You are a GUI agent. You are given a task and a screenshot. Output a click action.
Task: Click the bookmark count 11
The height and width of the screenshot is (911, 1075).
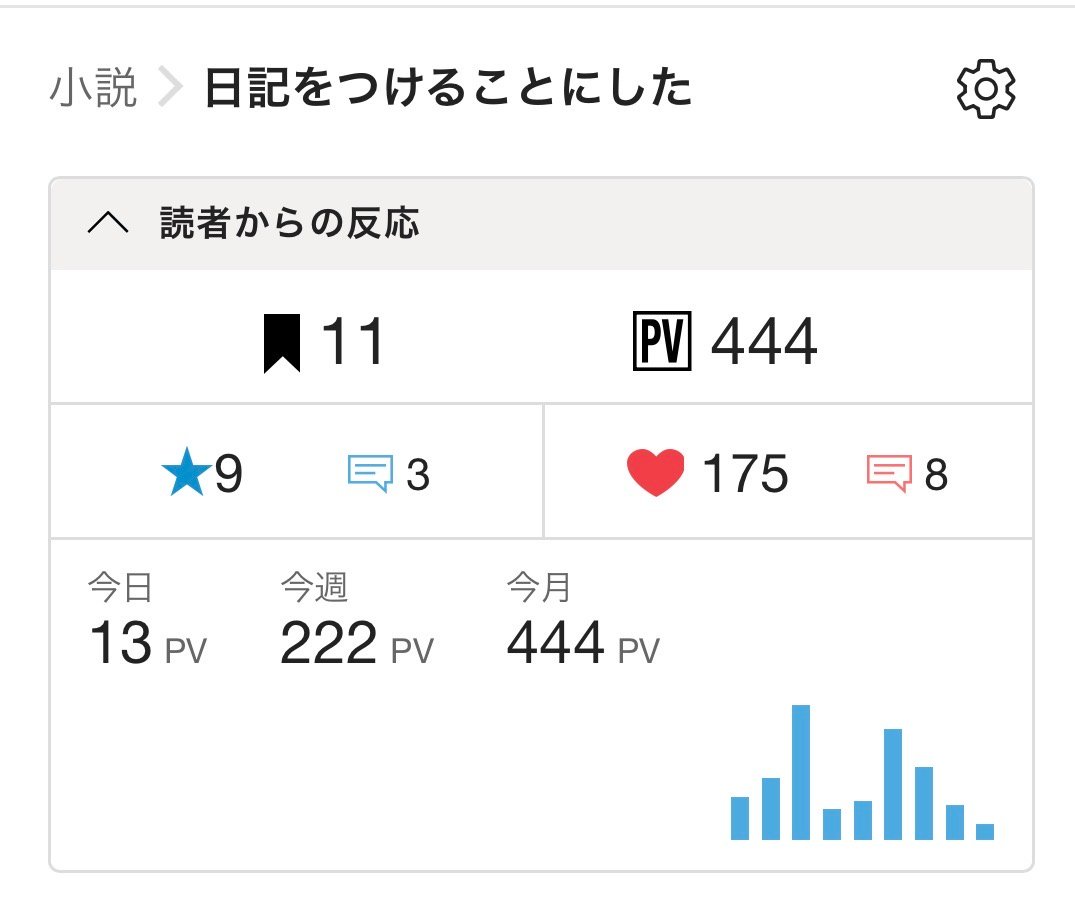click(x=353, y=343)
